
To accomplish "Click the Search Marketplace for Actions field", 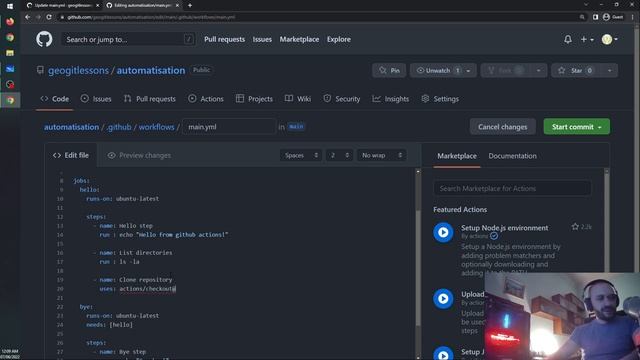I will 512,188.
